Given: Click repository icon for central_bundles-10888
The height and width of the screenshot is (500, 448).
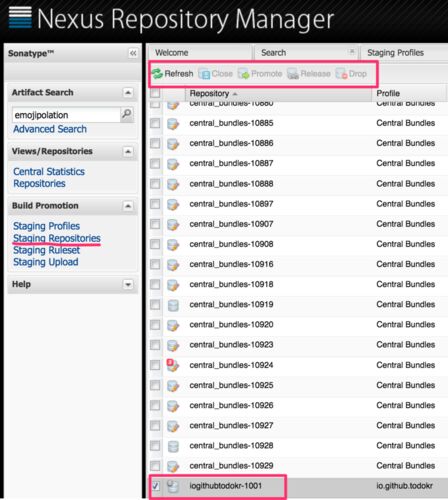Looking at the screenshot, I should [x=173, y=184].
